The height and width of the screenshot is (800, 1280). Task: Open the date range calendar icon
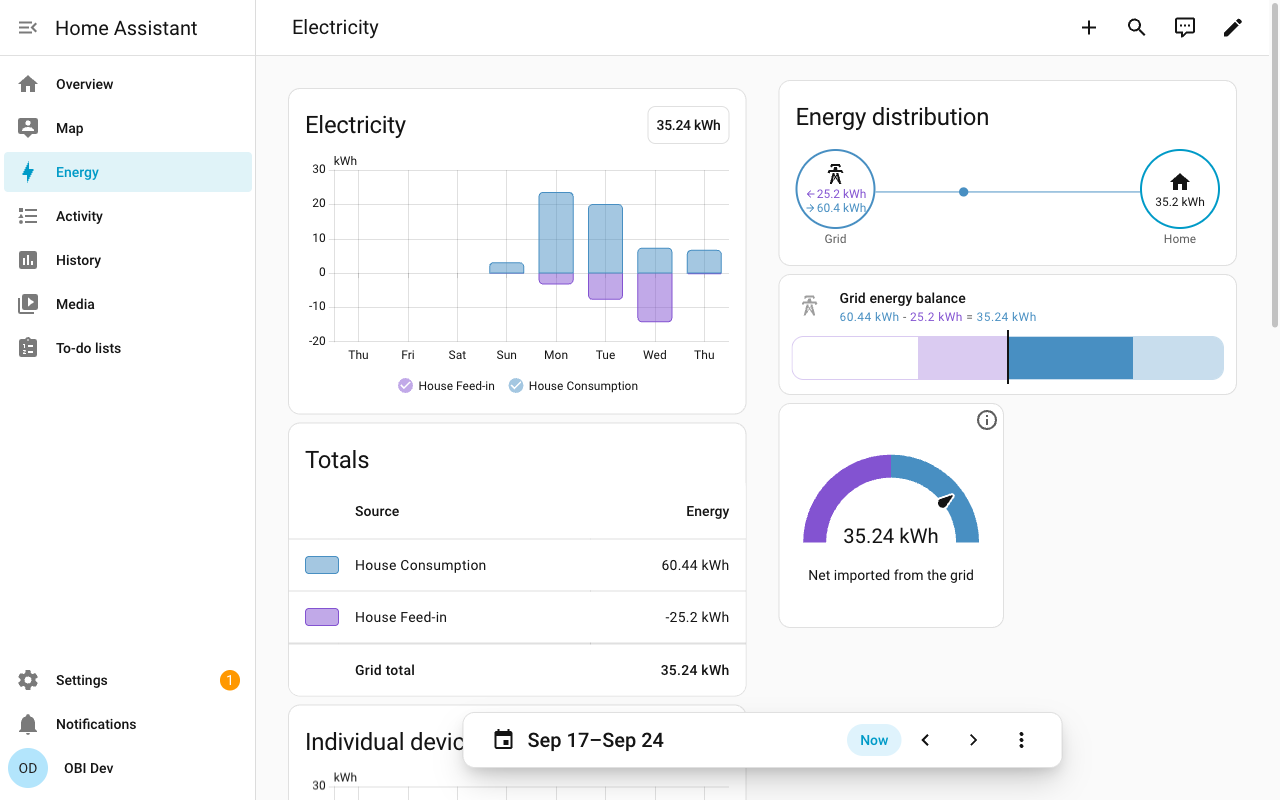504,740
